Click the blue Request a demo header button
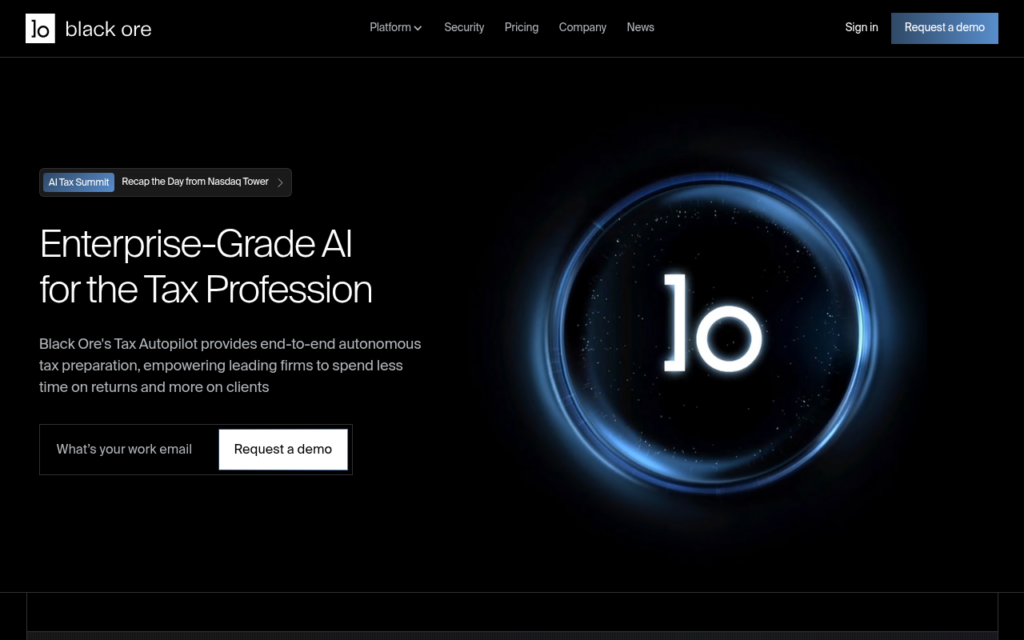The width and height of the screenshot is (1024, 640). (944, 28)
